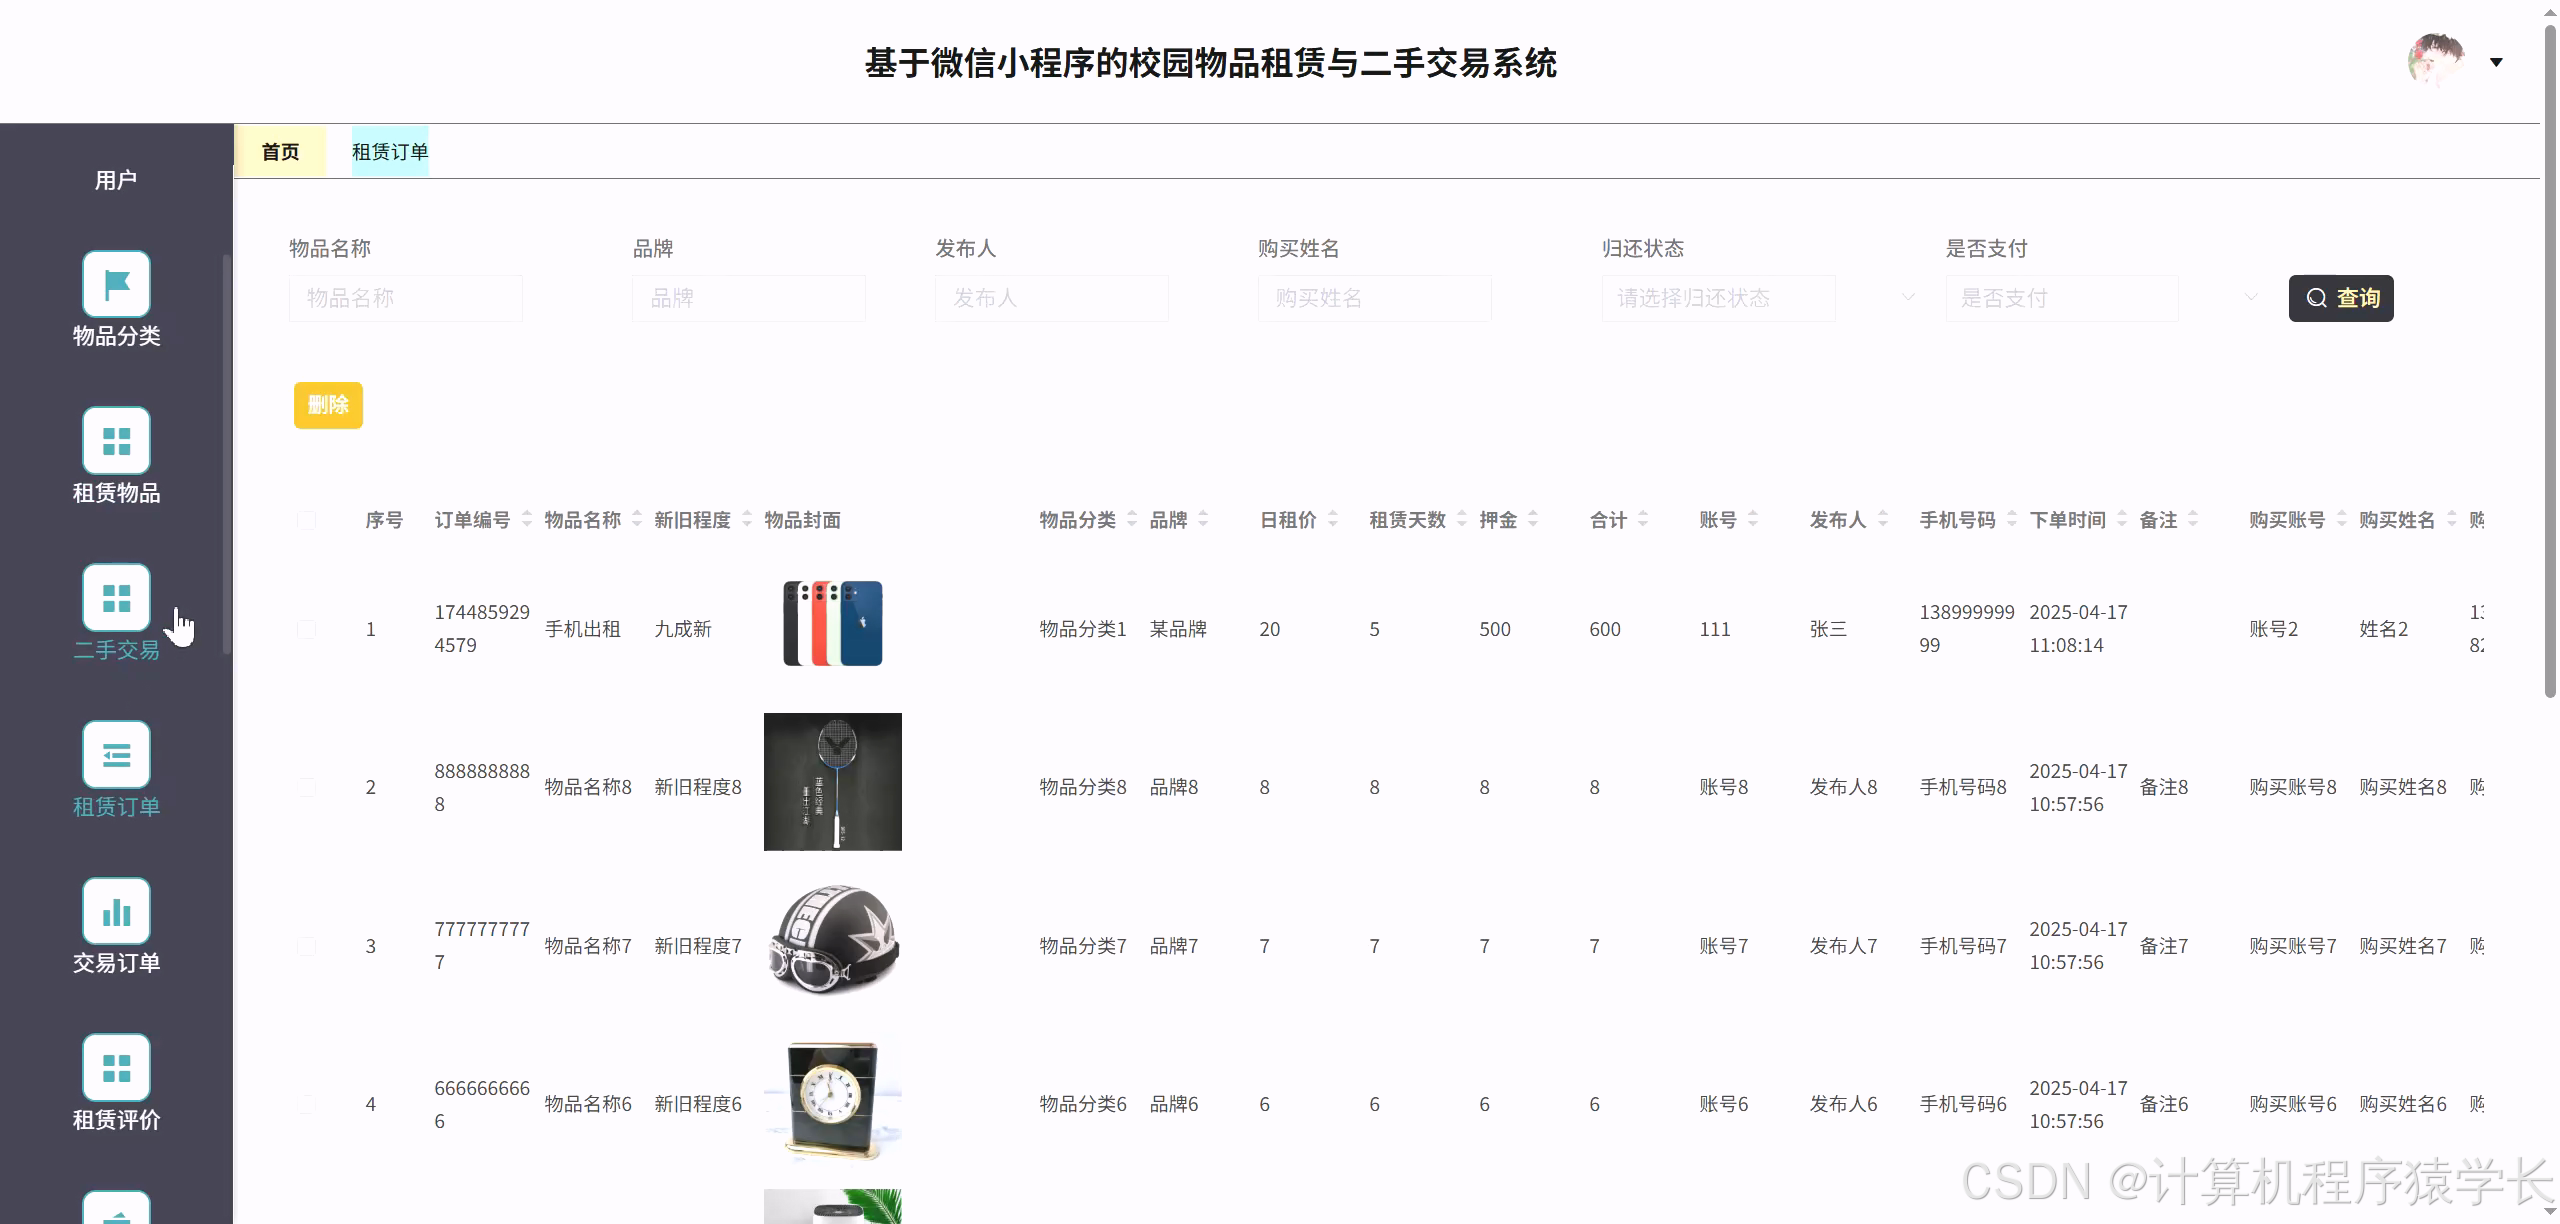Open the user avatar in top right corner
The height and width of the screenshot is (1224, 2560).
click(x=2433, y=59)
